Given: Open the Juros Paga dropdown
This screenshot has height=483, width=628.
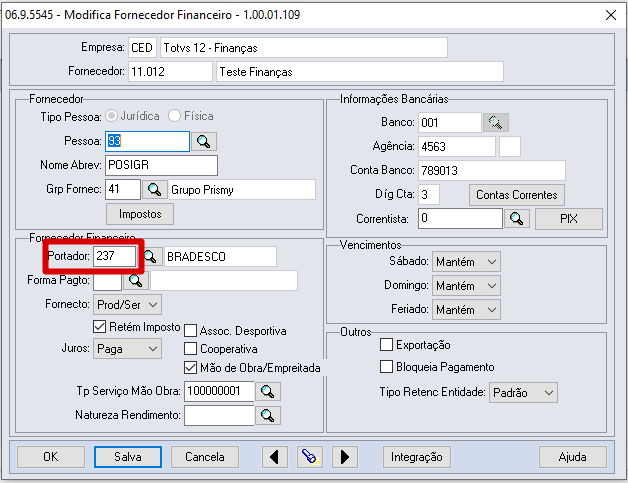Looking at the screenshot, I should click(x=127, y=349).
